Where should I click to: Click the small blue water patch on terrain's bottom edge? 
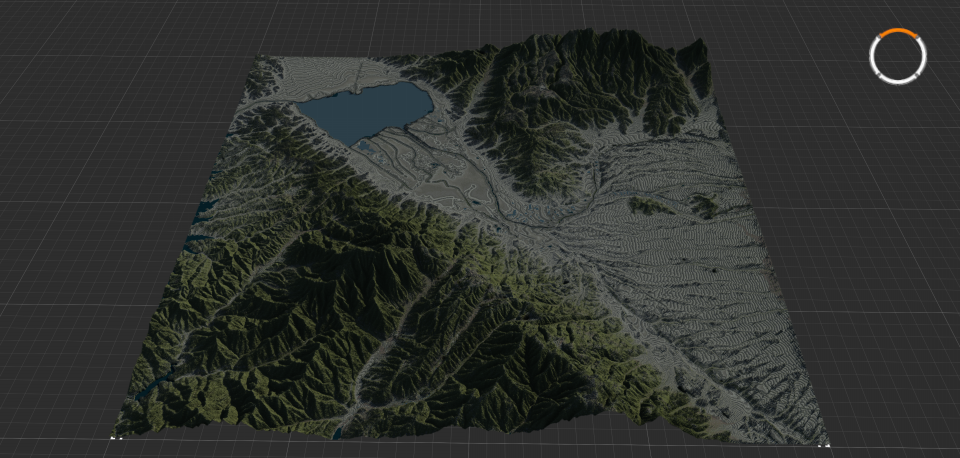click(337, 433)
